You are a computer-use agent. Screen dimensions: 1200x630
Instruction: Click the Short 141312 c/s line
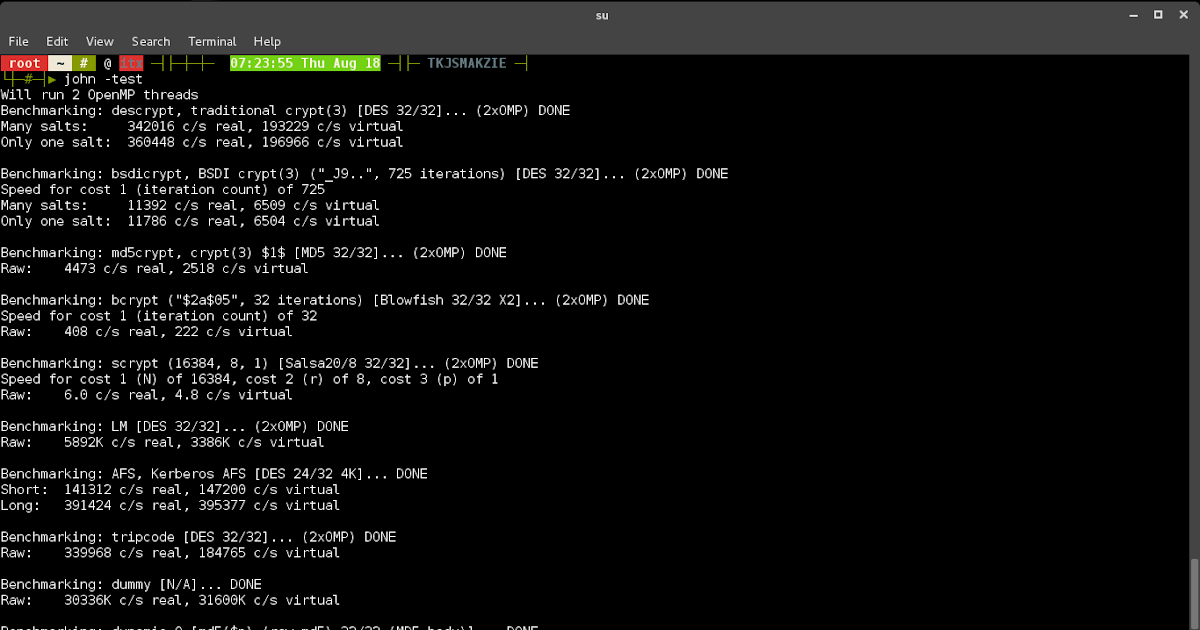[x=170, y=490]
